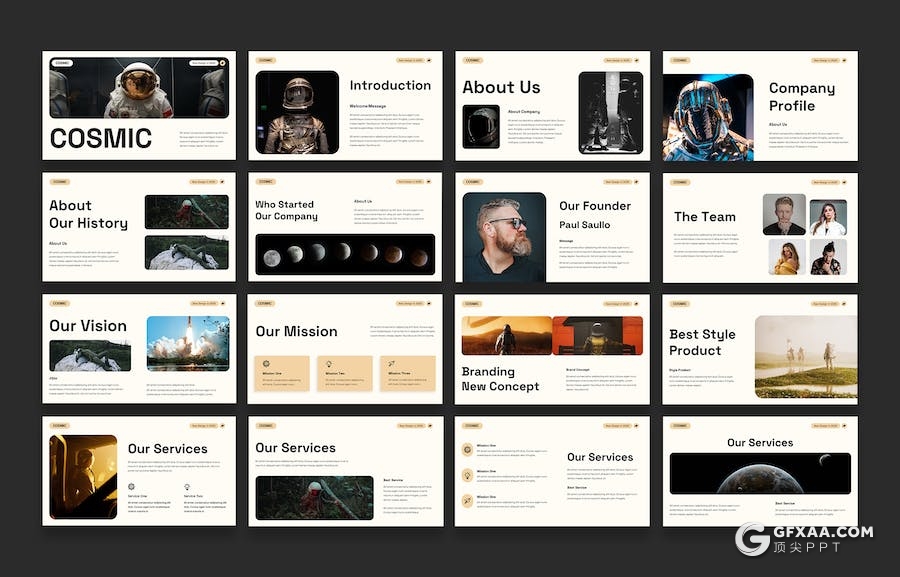Image resolution: width=900 pixels, height=577 pixels.
Task: Click the rocket icon on Mission Three card
Action: pos(391,365)
